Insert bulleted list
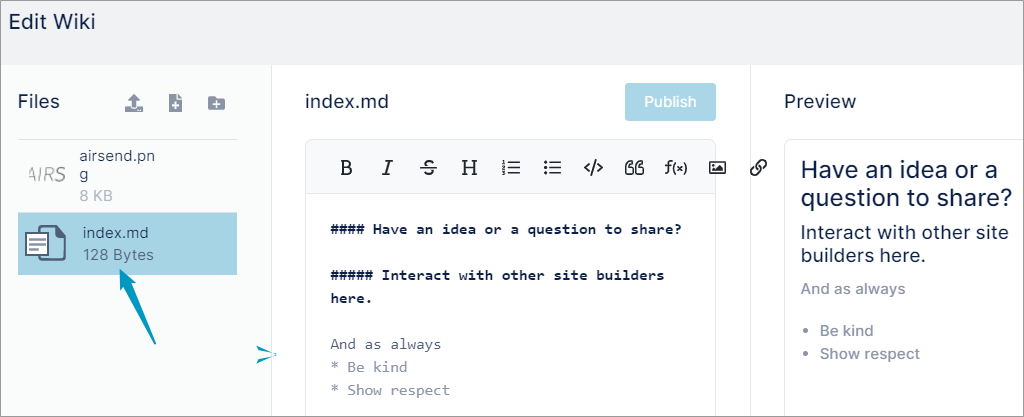This screenshot has height=417, width=1024. tap(552, 168)
